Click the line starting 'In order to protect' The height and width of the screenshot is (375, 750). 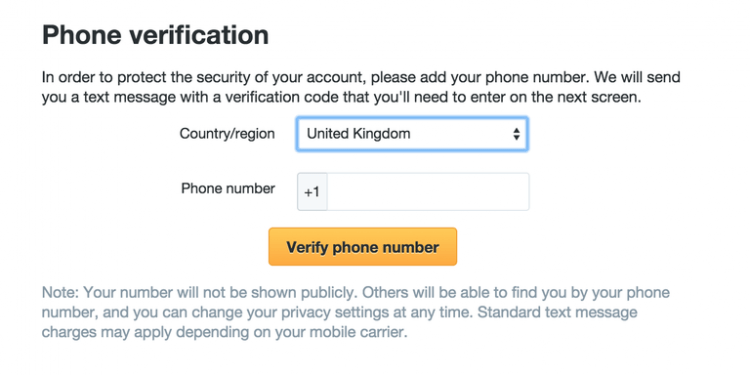click(x=361, y=77)
